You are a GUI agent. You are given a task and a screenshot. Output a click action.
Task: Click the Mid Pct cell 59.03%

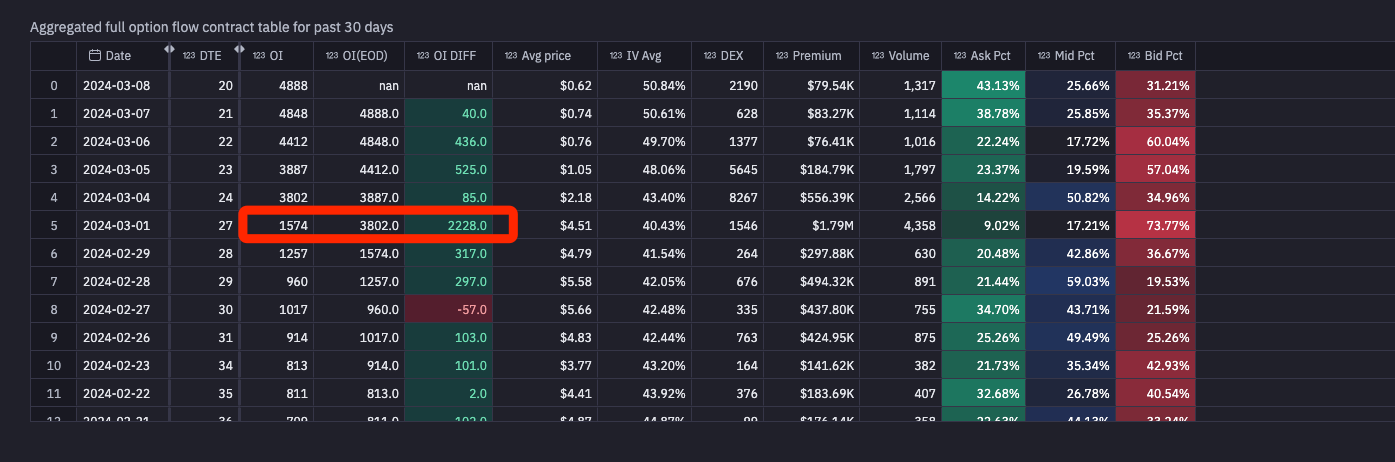point(1071,282)
